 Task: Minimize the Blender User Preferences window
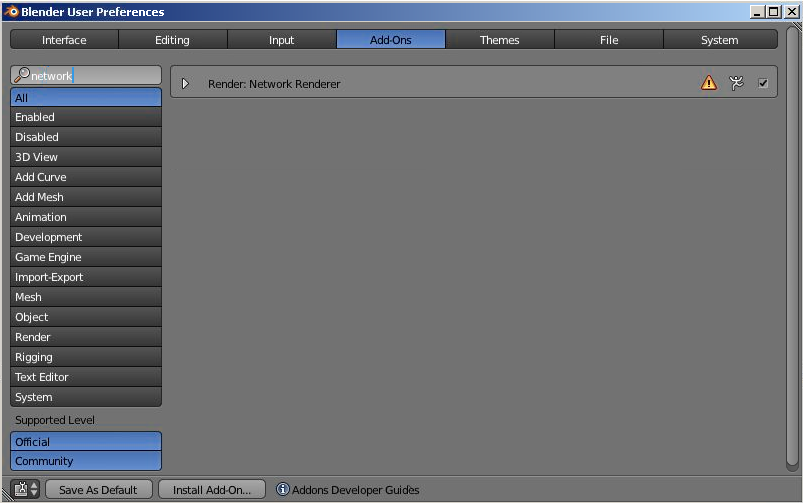click(x=757, y=11)
